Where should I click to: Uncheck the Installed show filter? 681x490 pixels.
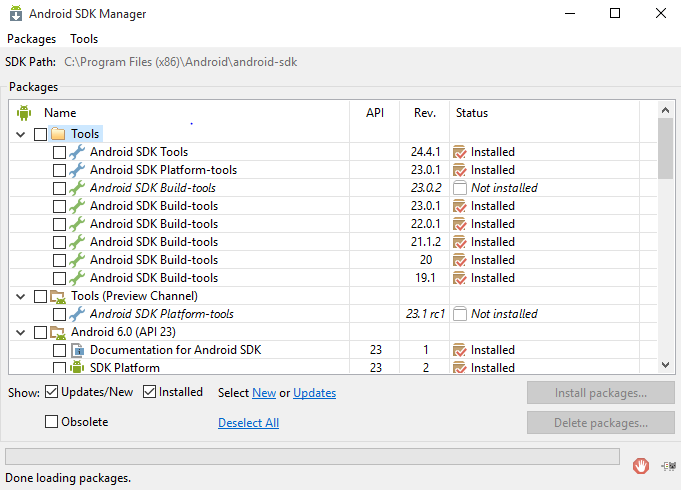click(x=149, y=392)
